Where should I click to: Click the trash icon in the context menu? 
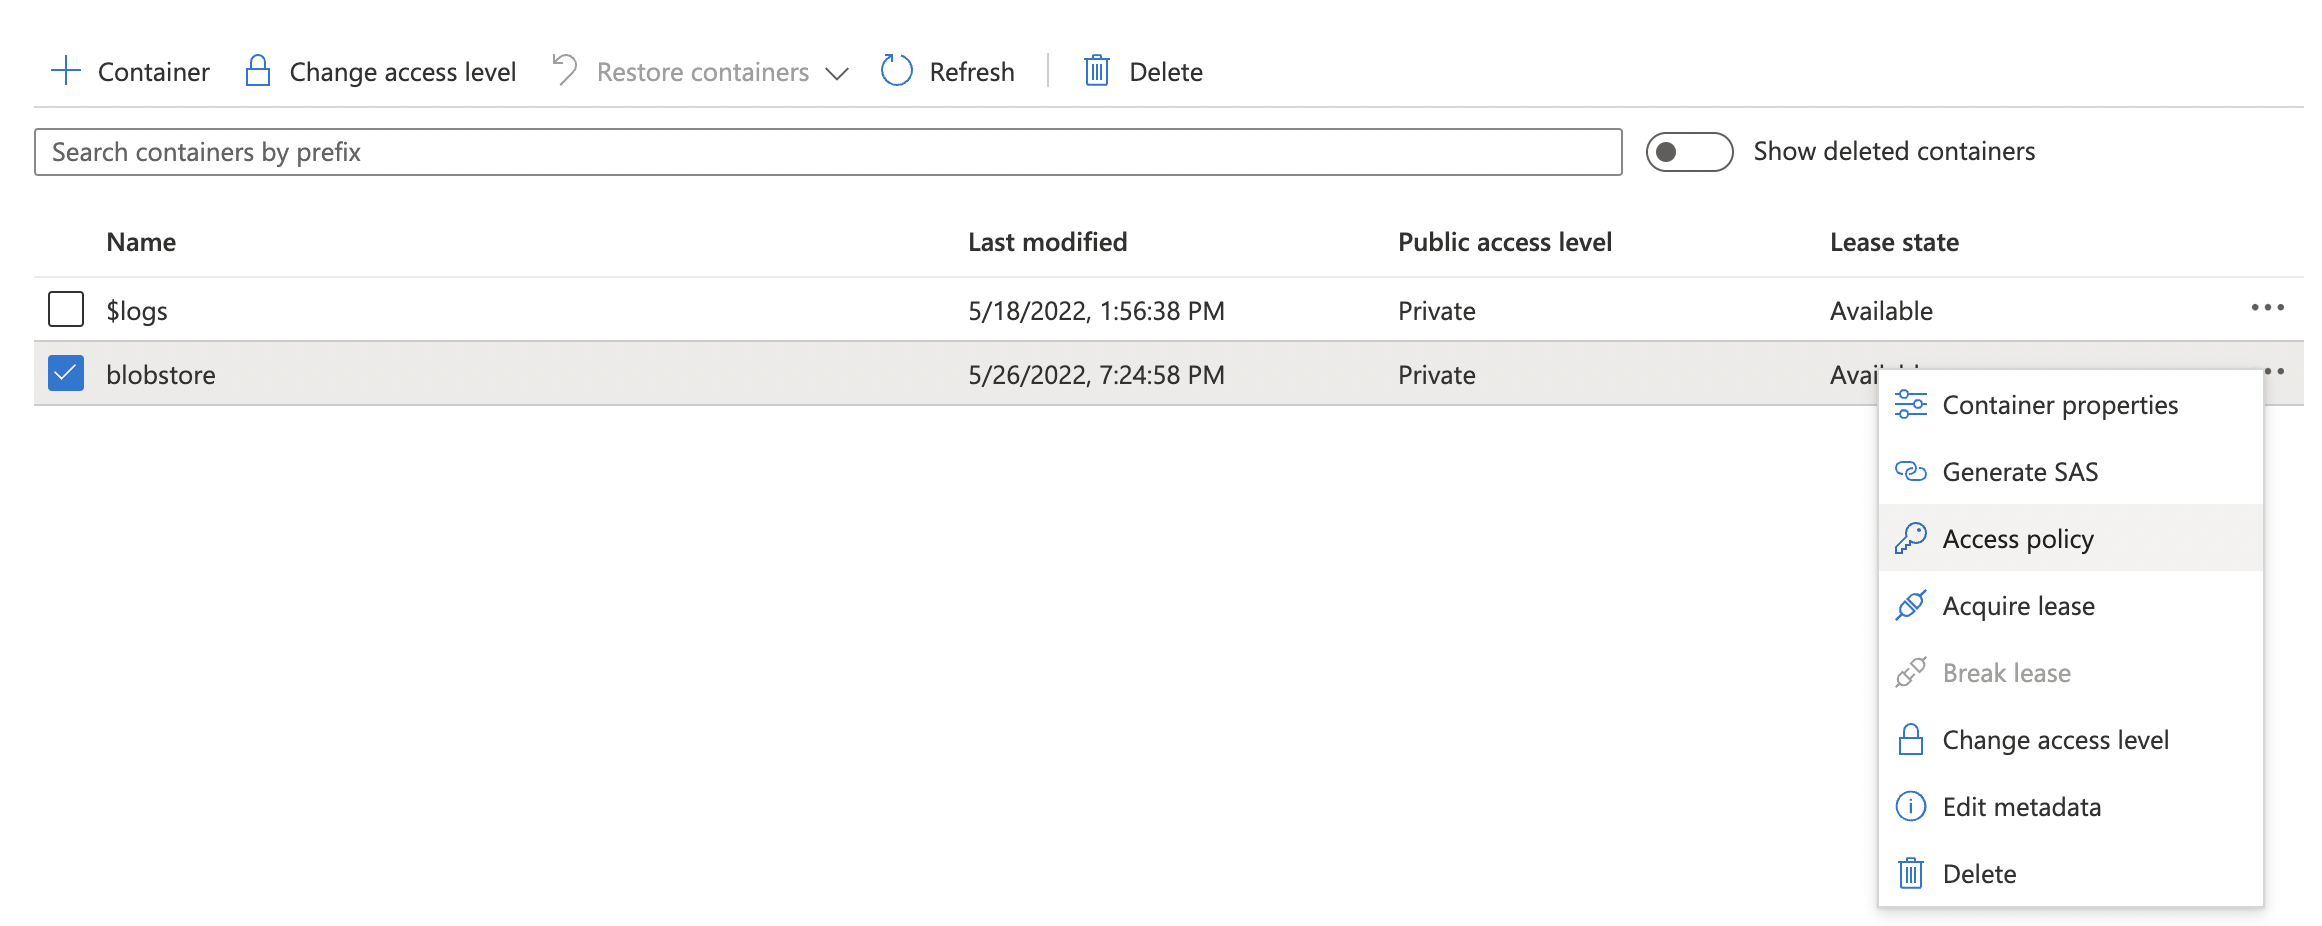[x=1911, y=874]
